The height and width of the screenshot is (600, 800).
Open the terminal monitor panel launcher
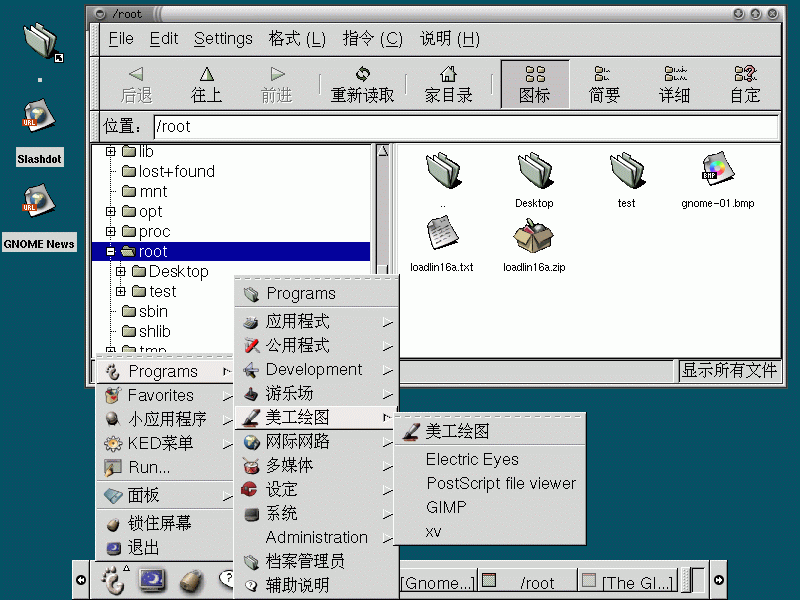[152, 580]
